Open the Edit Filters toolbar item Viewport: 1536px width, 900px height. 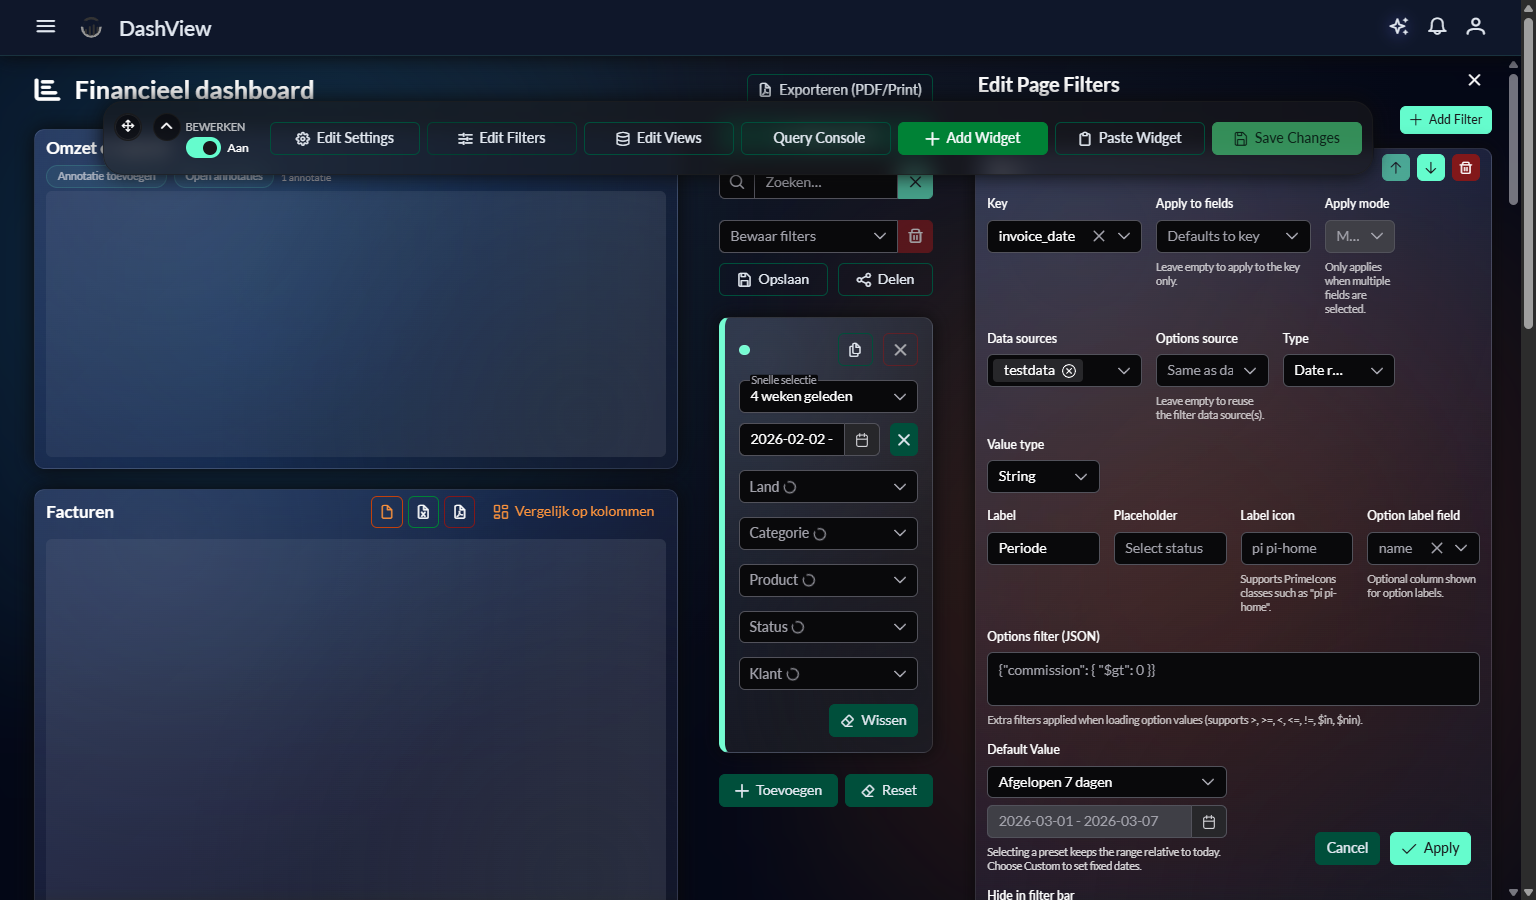(501, 139)
